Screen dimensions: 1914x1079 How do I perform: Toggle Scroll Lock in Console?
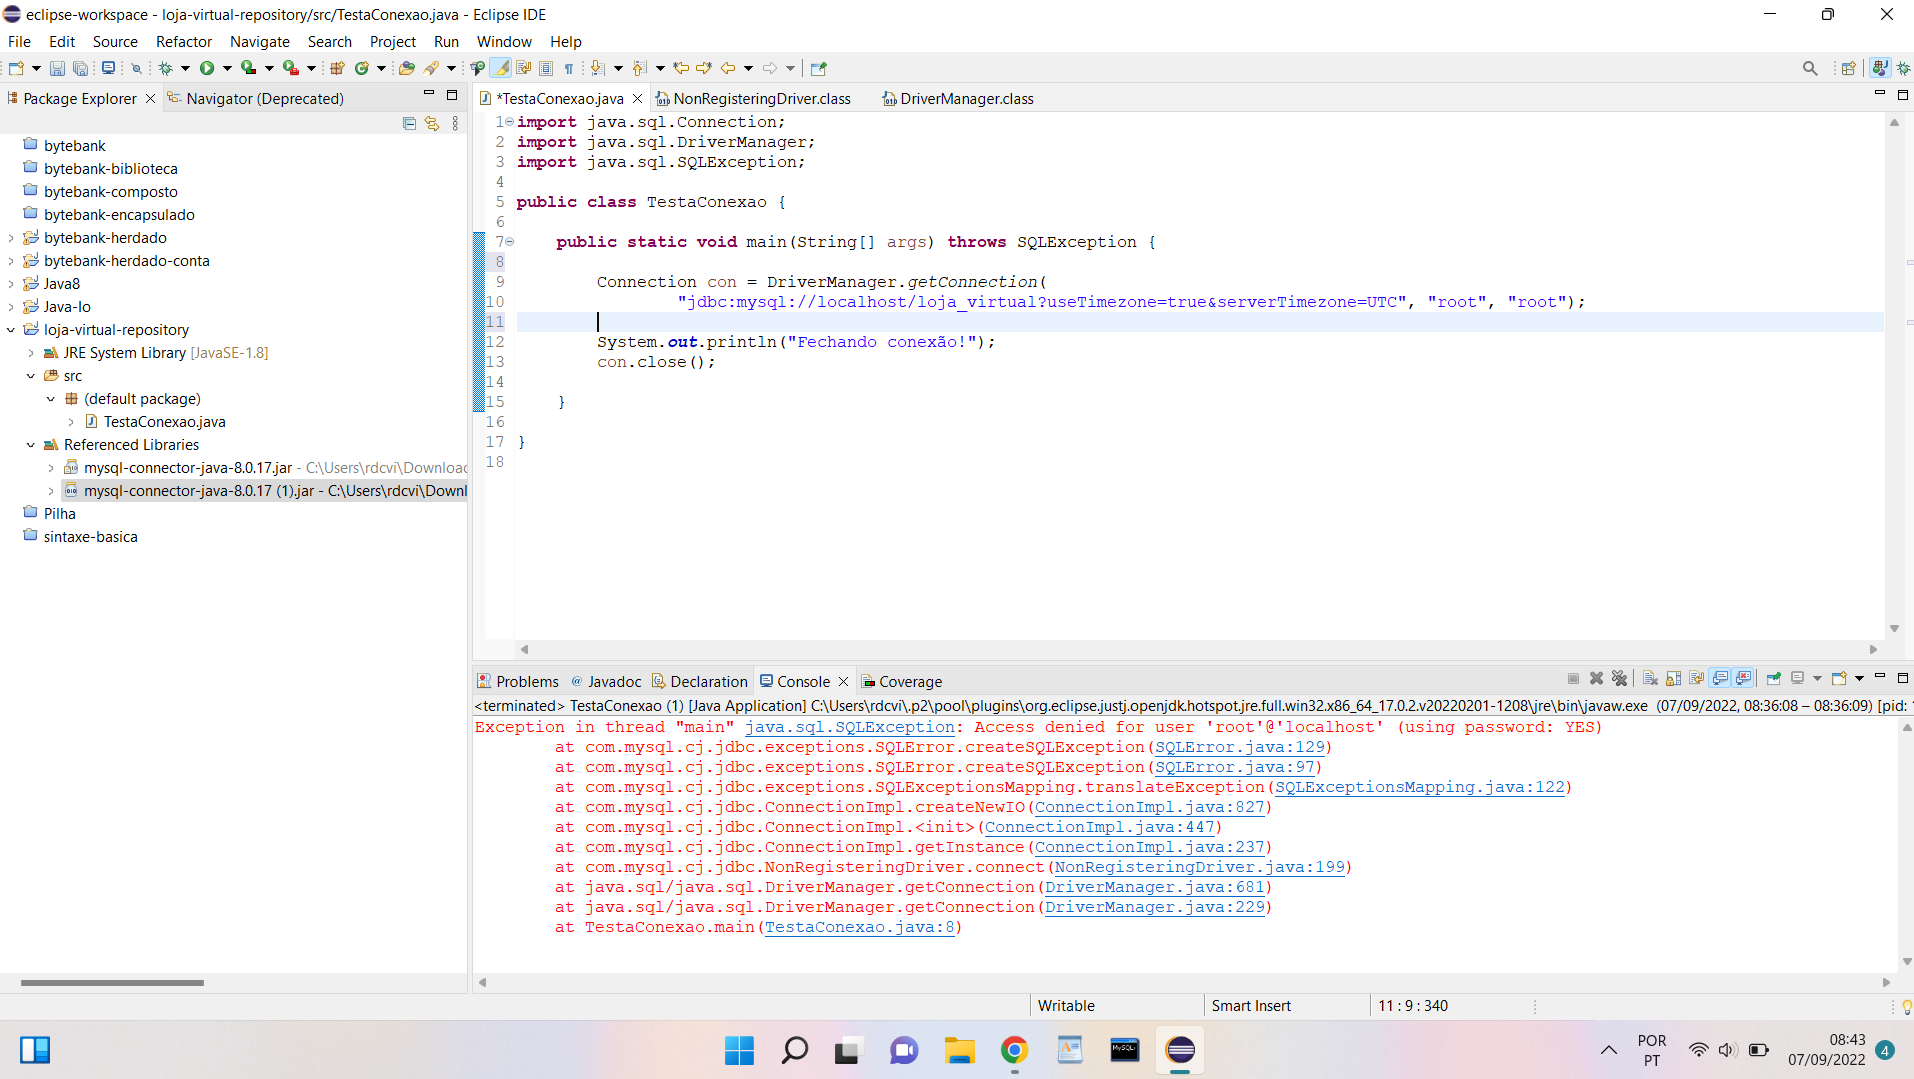(x=1673, y=679)
